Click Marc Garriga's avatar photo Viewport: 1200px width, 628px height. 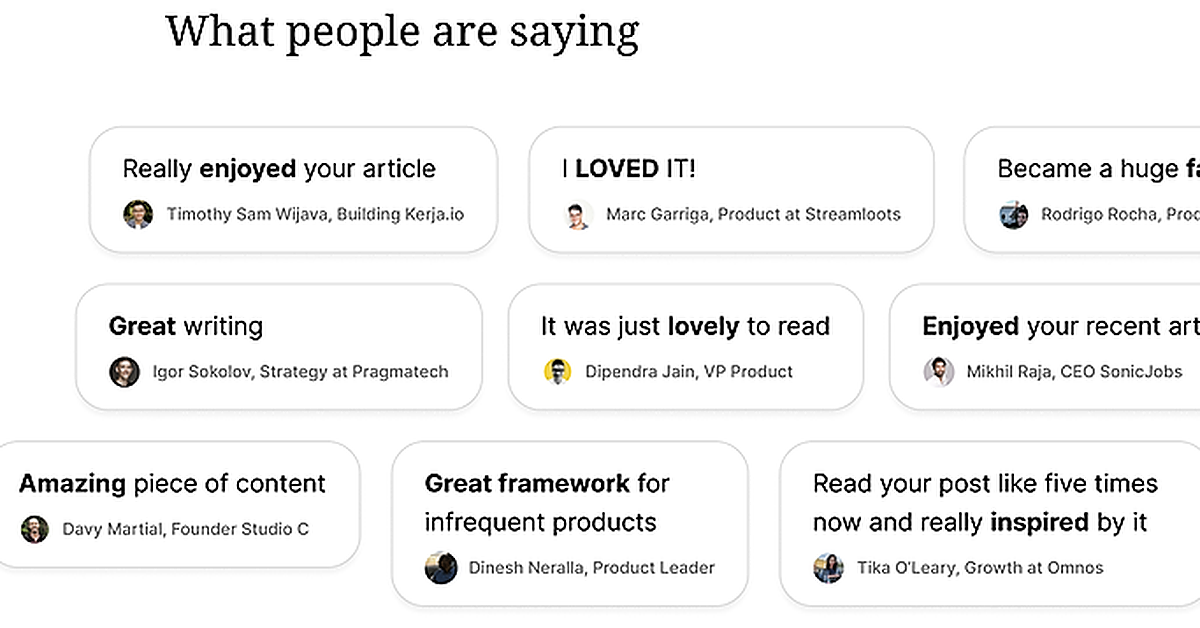click(x=577, y=214)
